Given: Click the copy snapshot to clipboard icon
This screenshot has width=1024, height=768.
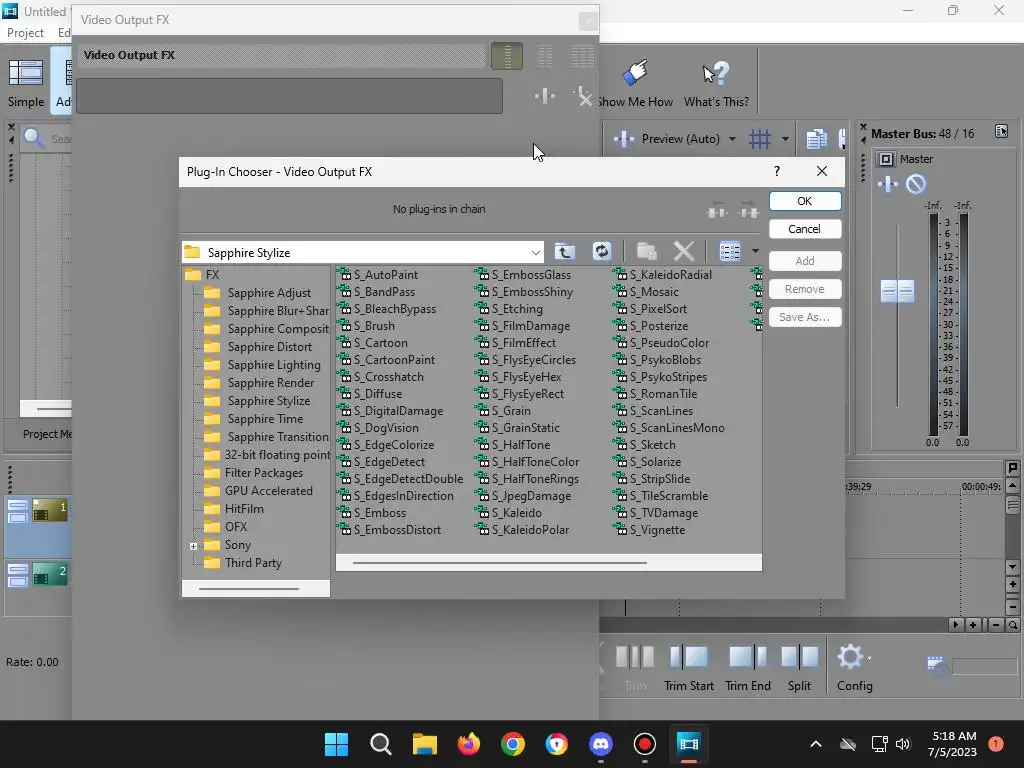Looking at the screenshot, I should coord(816,138).
